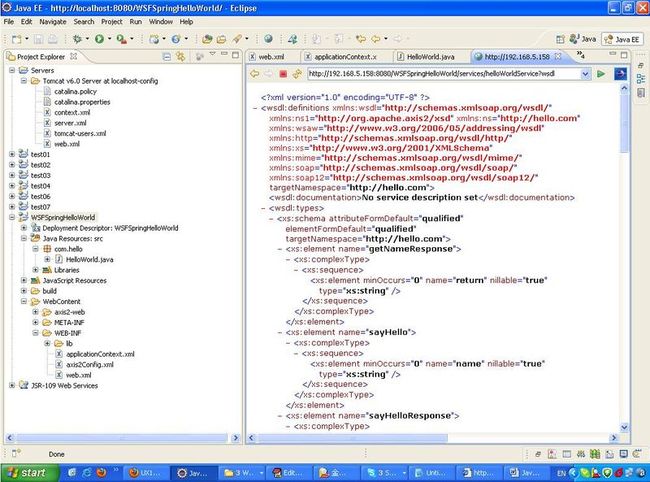This screenshot has height=482, width=650.
Task: Click into the helloWorldService?wsdl URL field
Action: tap(444, 74)
